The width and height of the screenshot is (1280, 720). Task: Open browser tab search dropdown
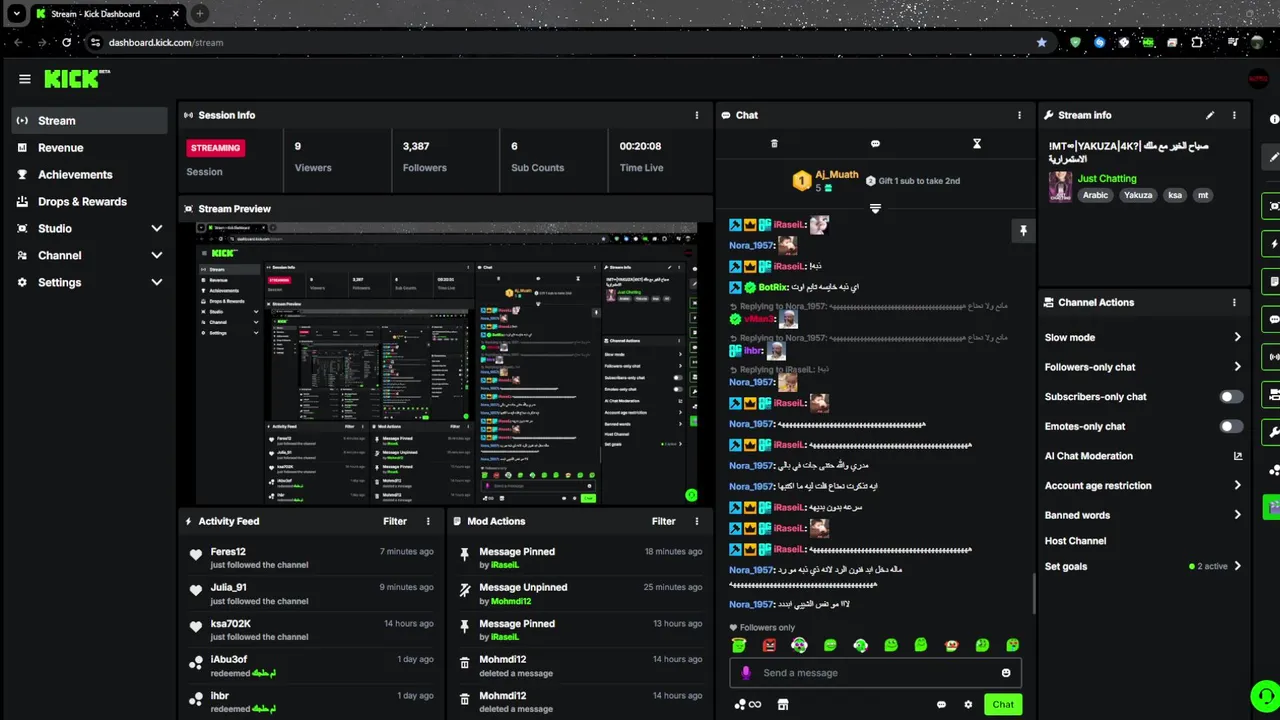[x=16, y=14]
